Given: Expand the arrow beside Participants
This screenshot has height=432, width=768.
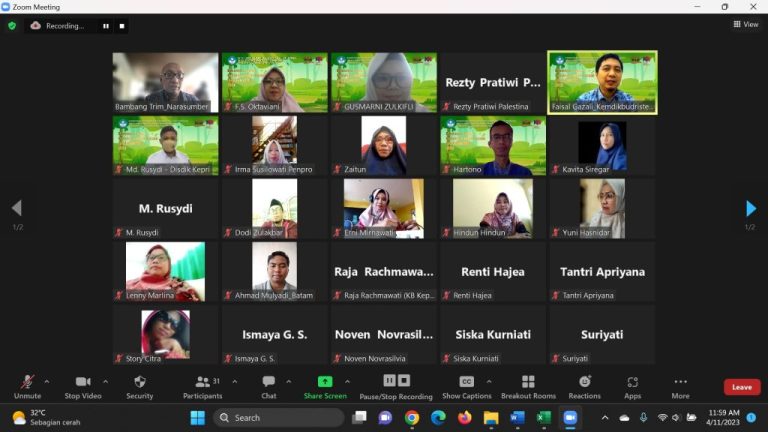Looking at the screenshot, I should pos(235,382).
